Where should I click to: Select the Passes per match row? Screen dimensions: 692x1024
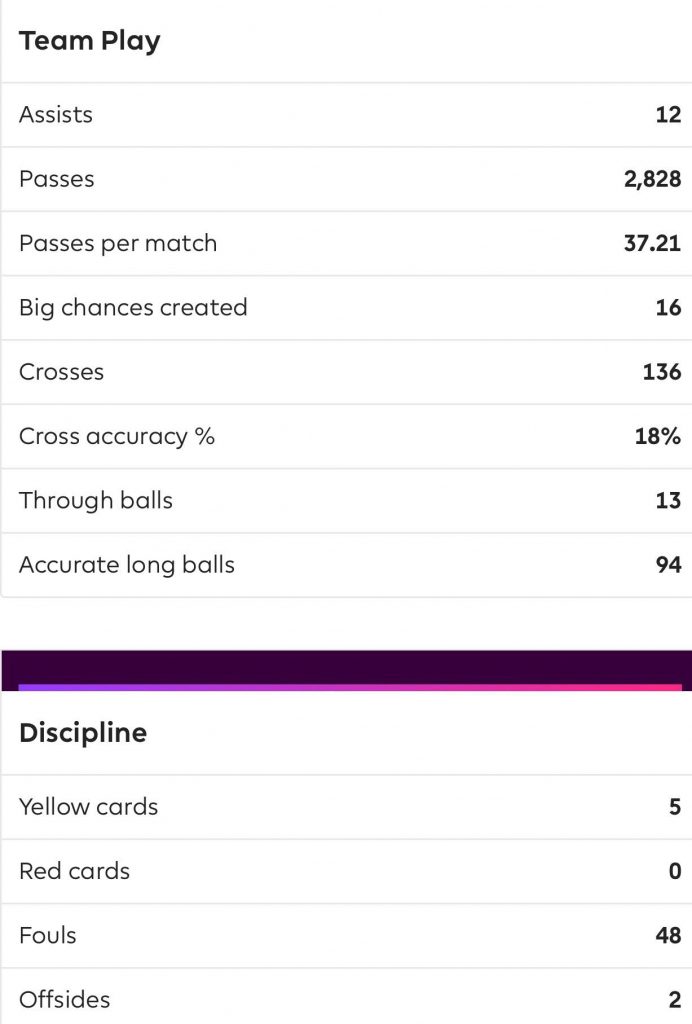(347, 244)
